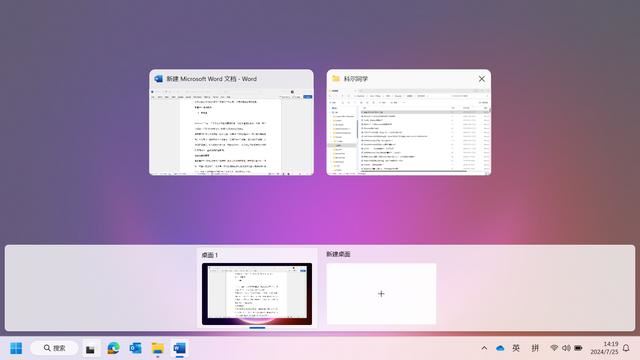Screen dimensions: 640x360
Task: Open the Windows Start menu
Action: coord(16,348)
